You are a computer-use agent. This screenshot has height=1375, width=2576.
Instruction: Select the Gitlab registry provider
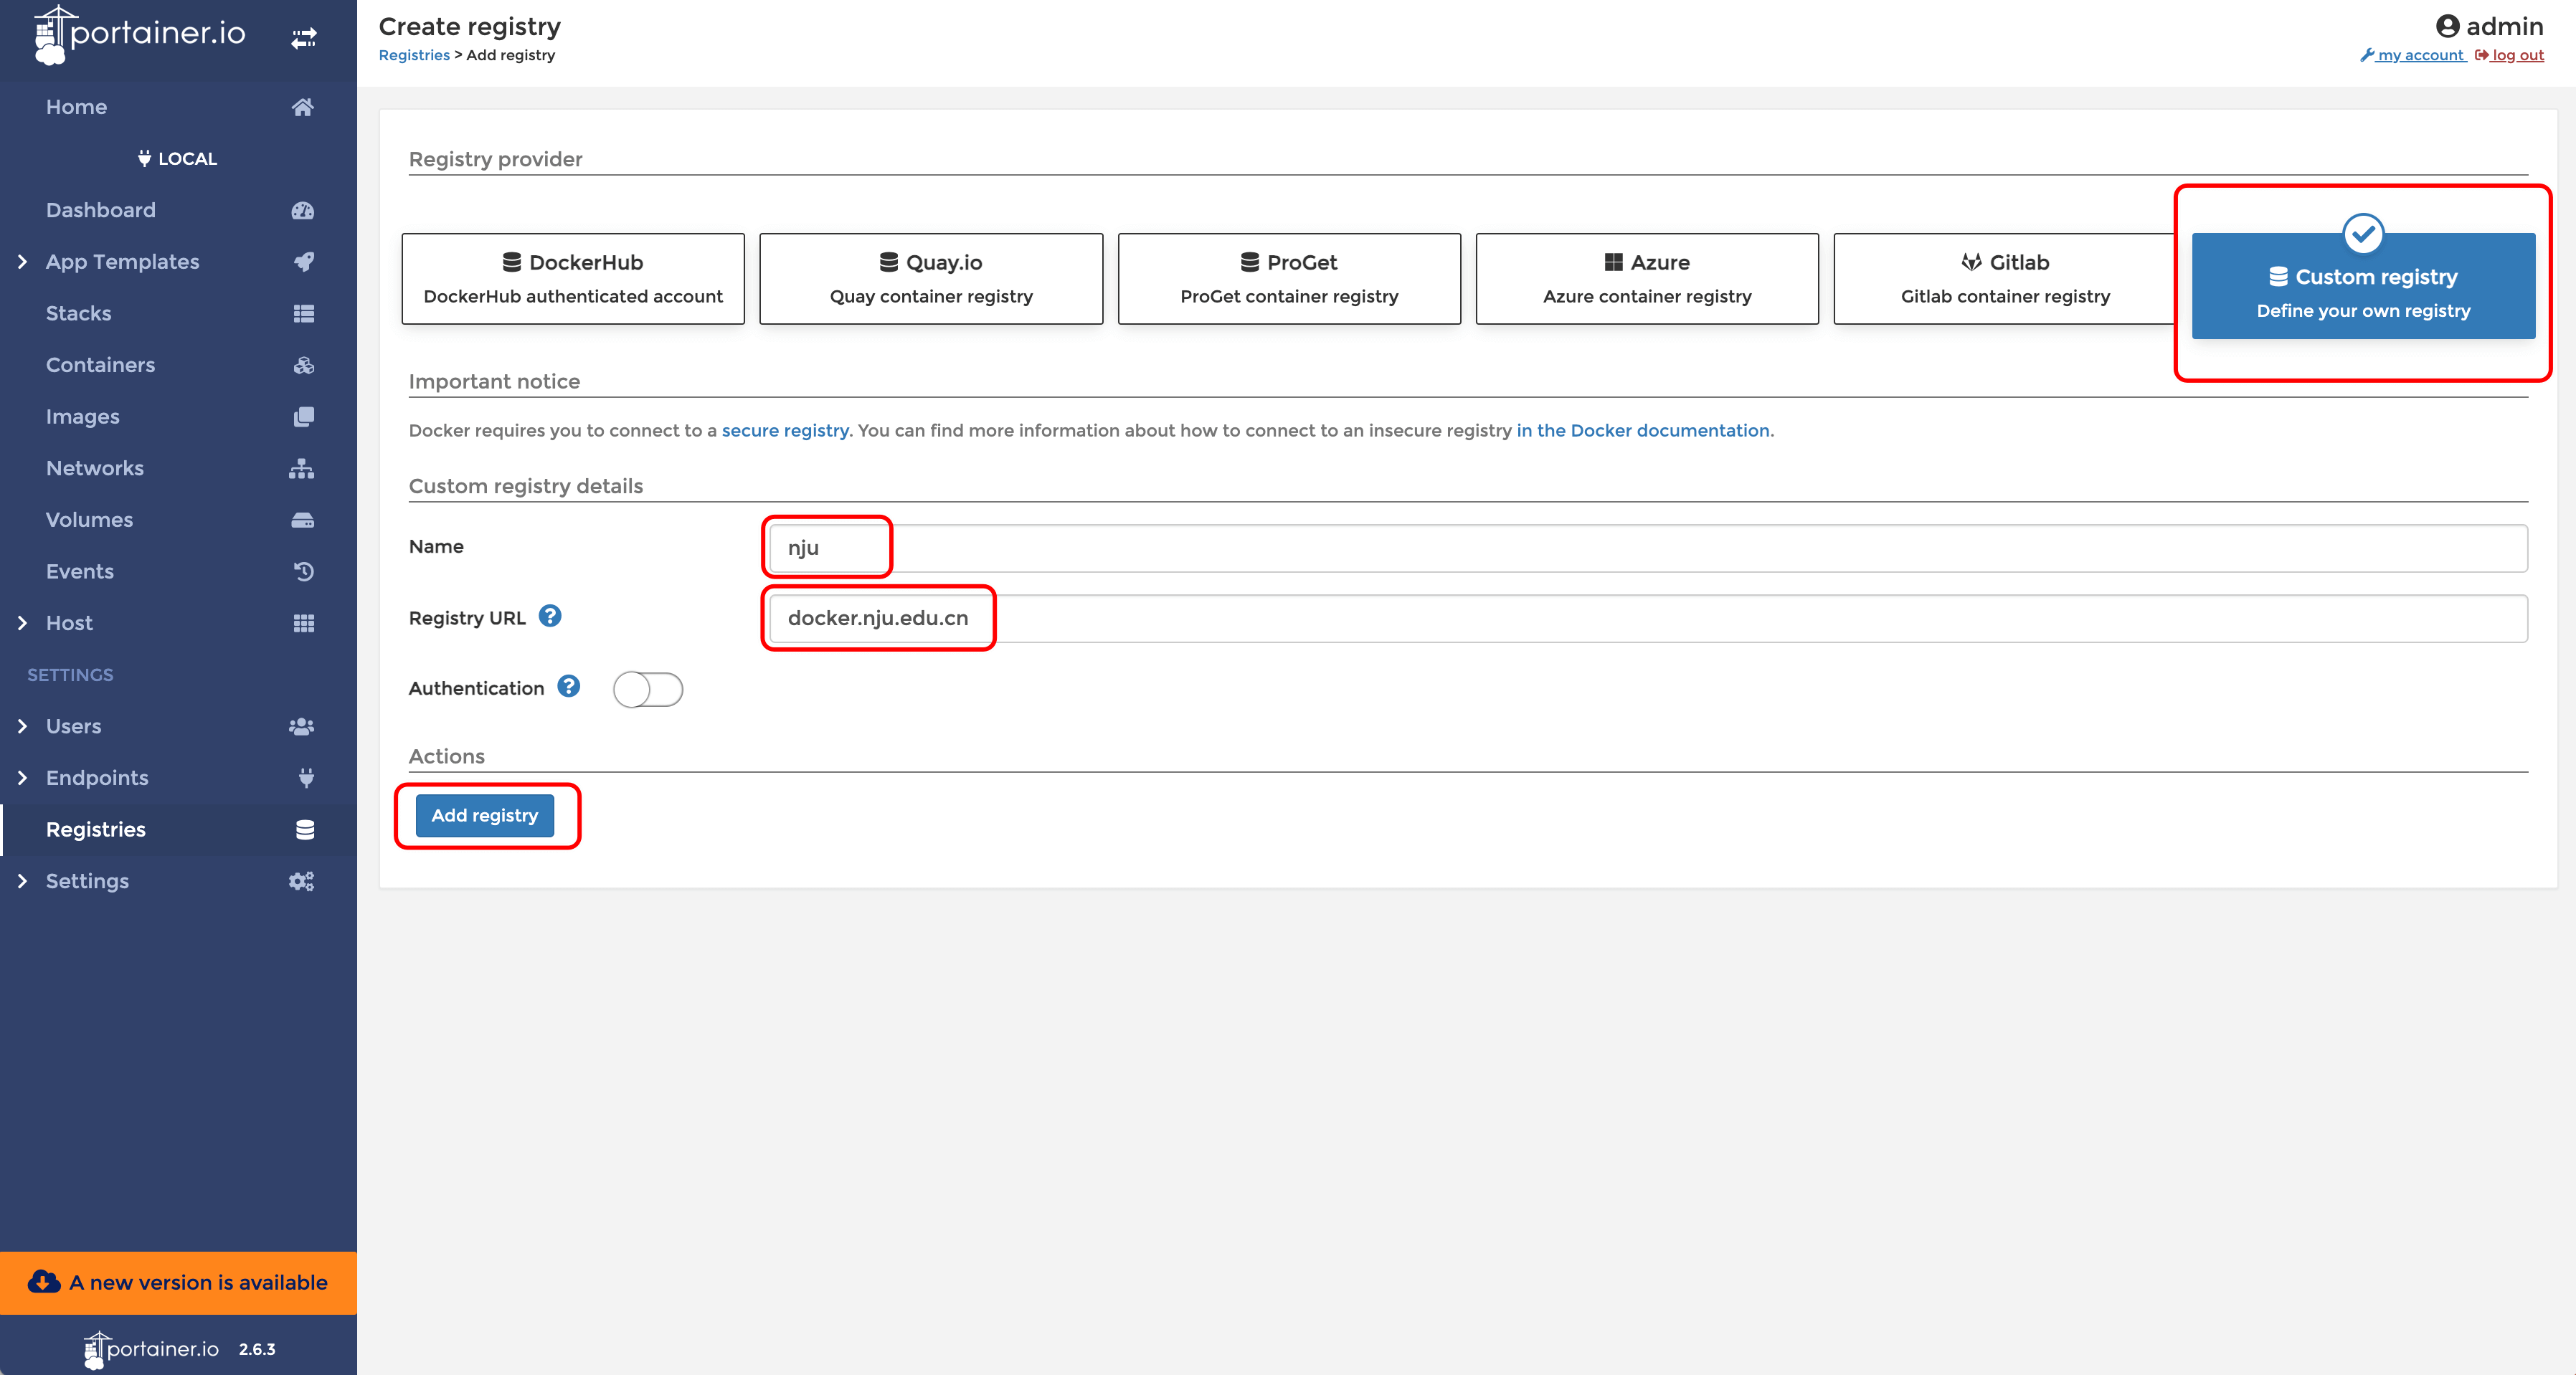pyautogui.click(x=2005, y=279)
